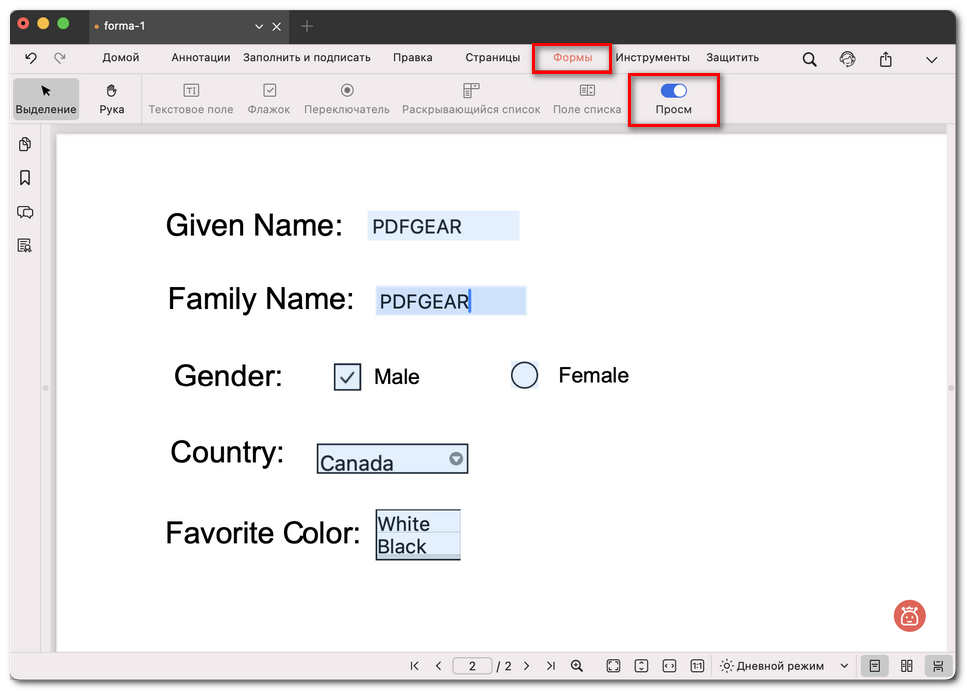
Task: Expand the chevron menu at top right
Action: (x=931, y=60)
